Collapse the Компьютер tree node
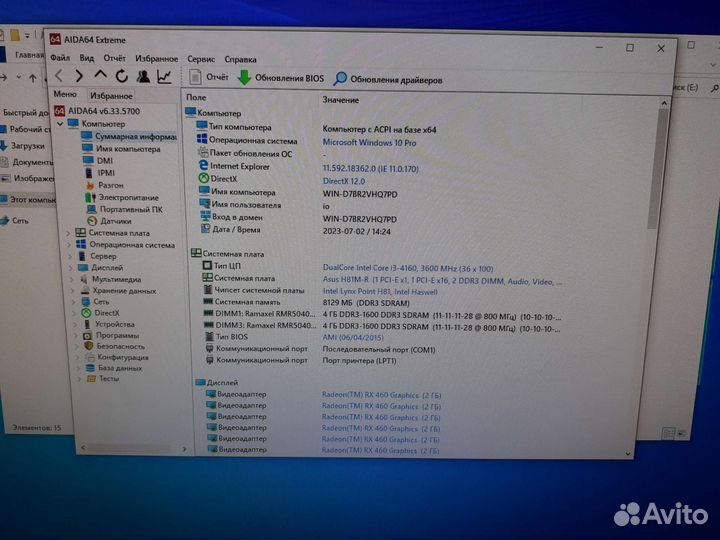Image resolution: width=720 pixels, height=540 pixels. 60,124
